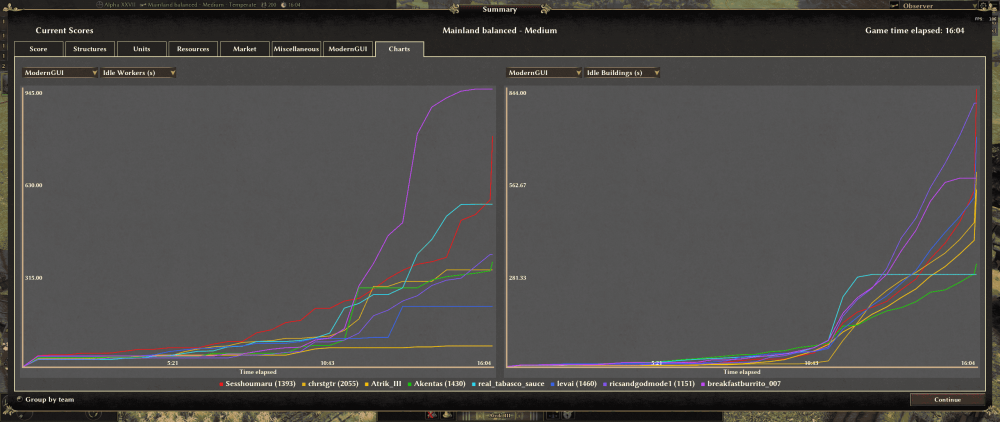Open the Structures tab
1000x422 pixels.
[90, 49]
